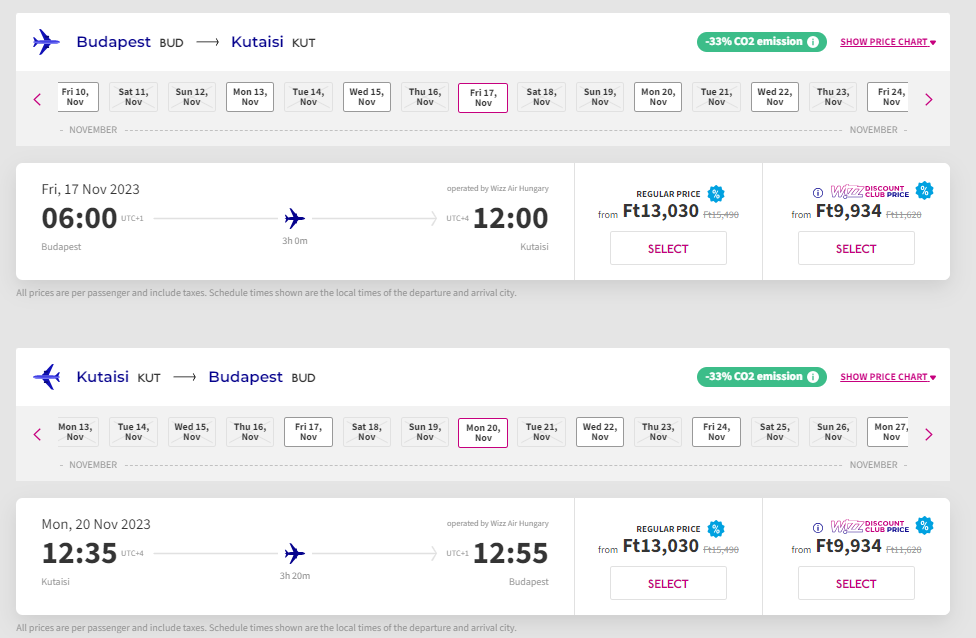The width and height of the screenshot is (976, 638).
Task: Click outbound regular price discount percent badge
Action: click(716, 194)
